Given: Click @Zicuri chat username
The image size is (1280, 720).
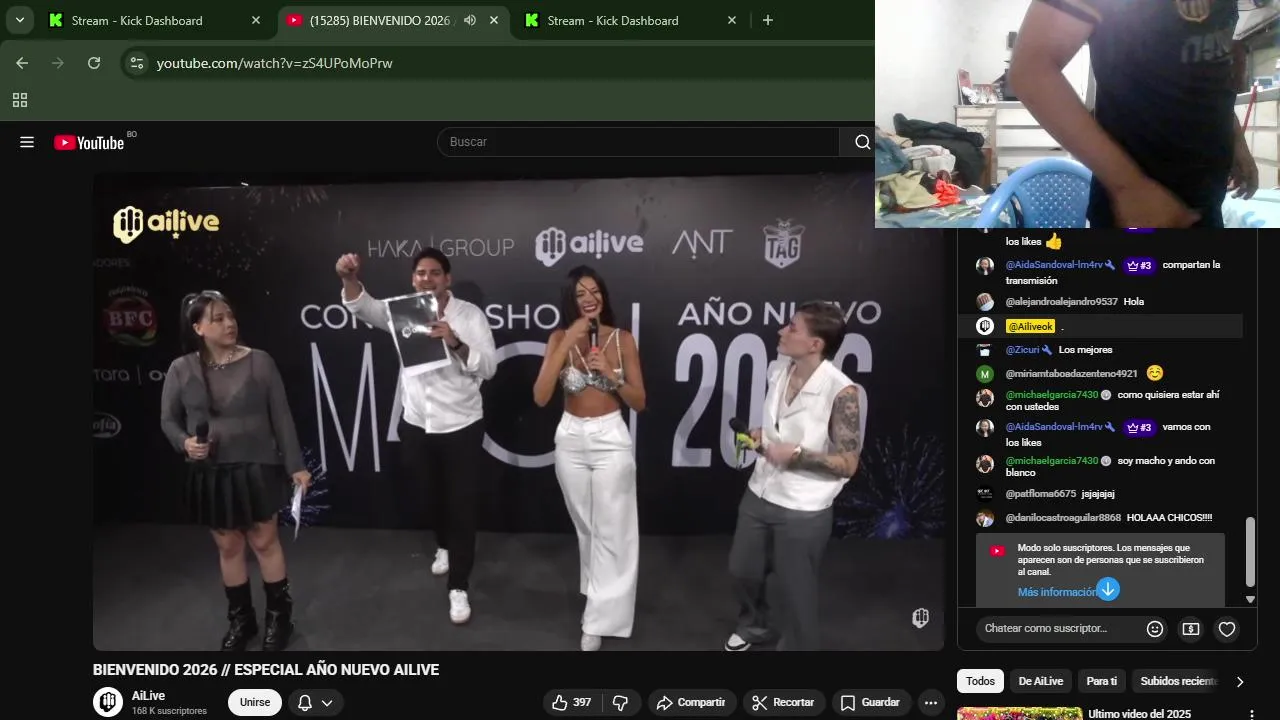Looking at the screenshot, I should pyautogui.click(x=1022, y=350).
